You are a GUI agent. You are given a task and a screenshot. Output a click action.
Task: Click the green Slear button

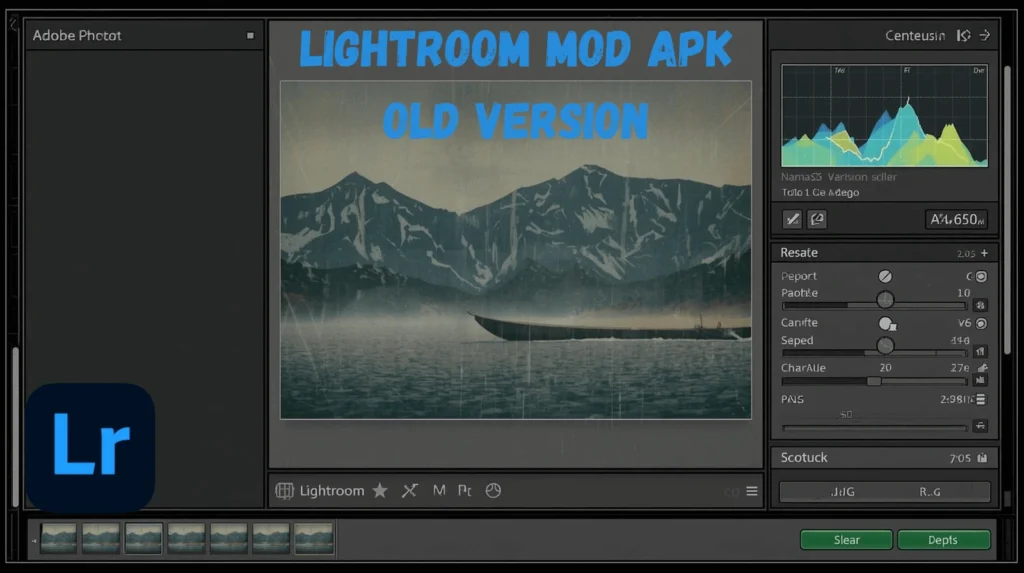point(846,540)
